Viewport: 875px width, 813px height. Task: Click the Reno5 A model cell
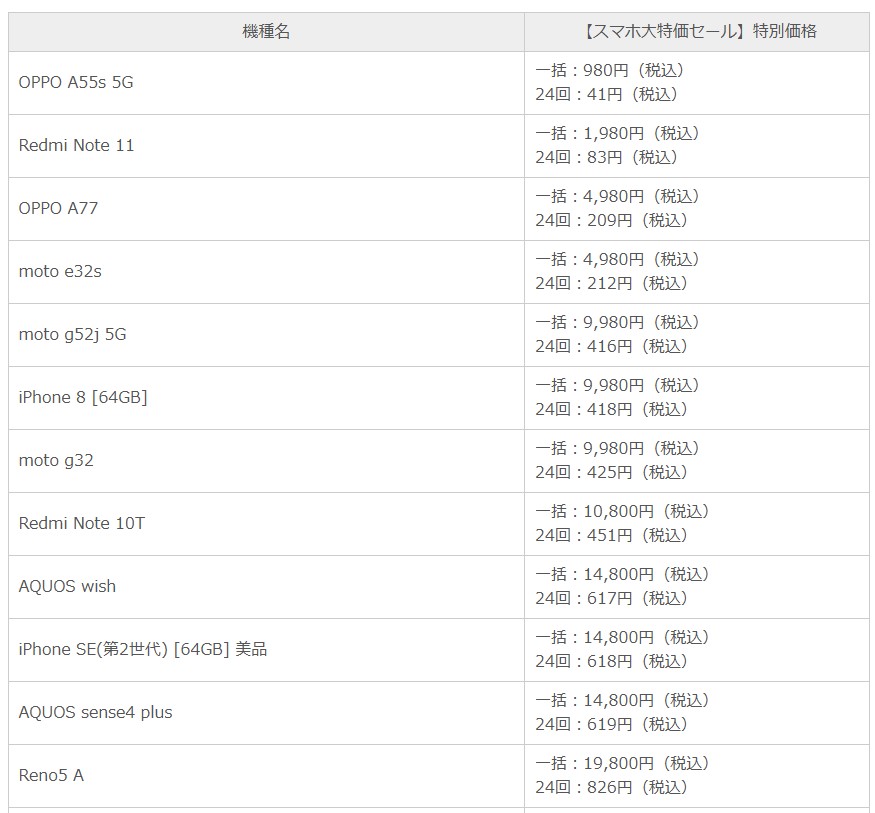pos(51,775)
